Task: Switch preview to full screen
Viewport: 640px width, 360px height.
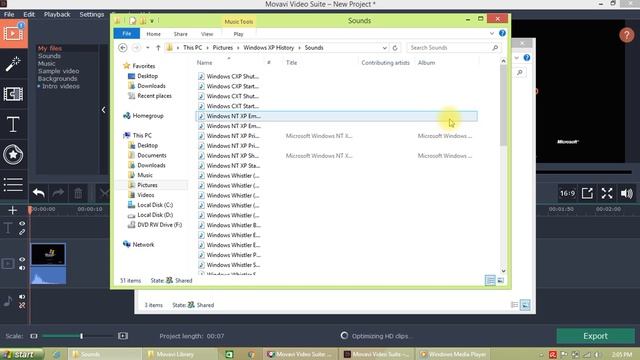Action: point(607,193)
